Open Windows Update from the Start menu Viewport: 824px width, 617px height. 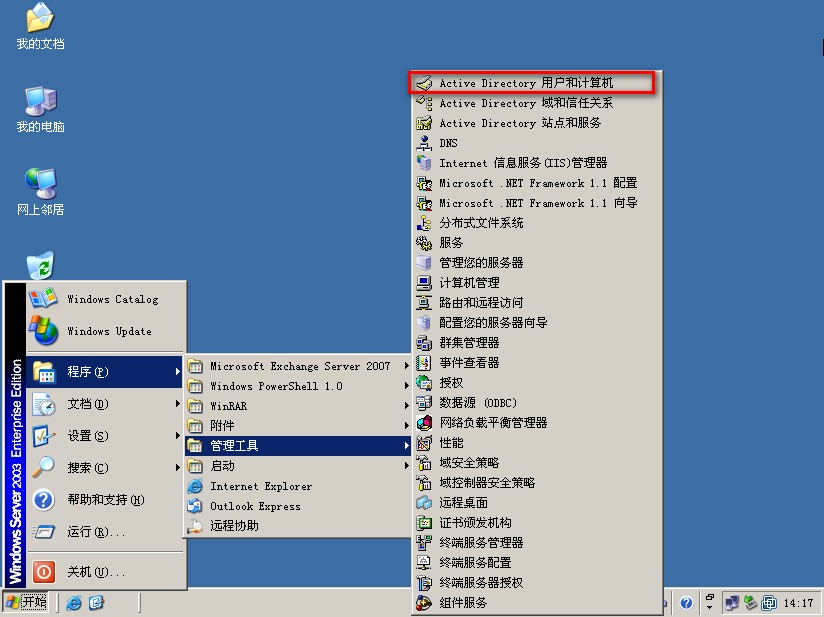coord(105,331)
